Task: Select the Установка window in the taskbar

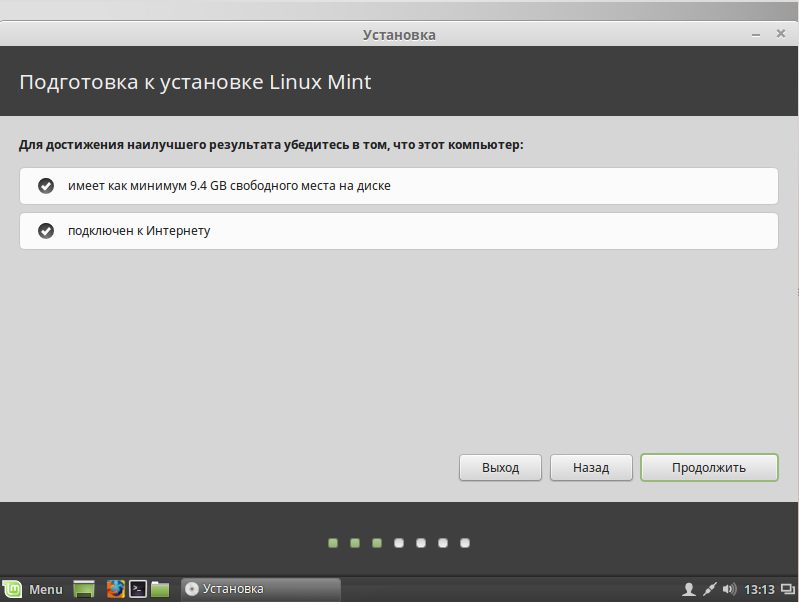Action: tap(260, 589)
